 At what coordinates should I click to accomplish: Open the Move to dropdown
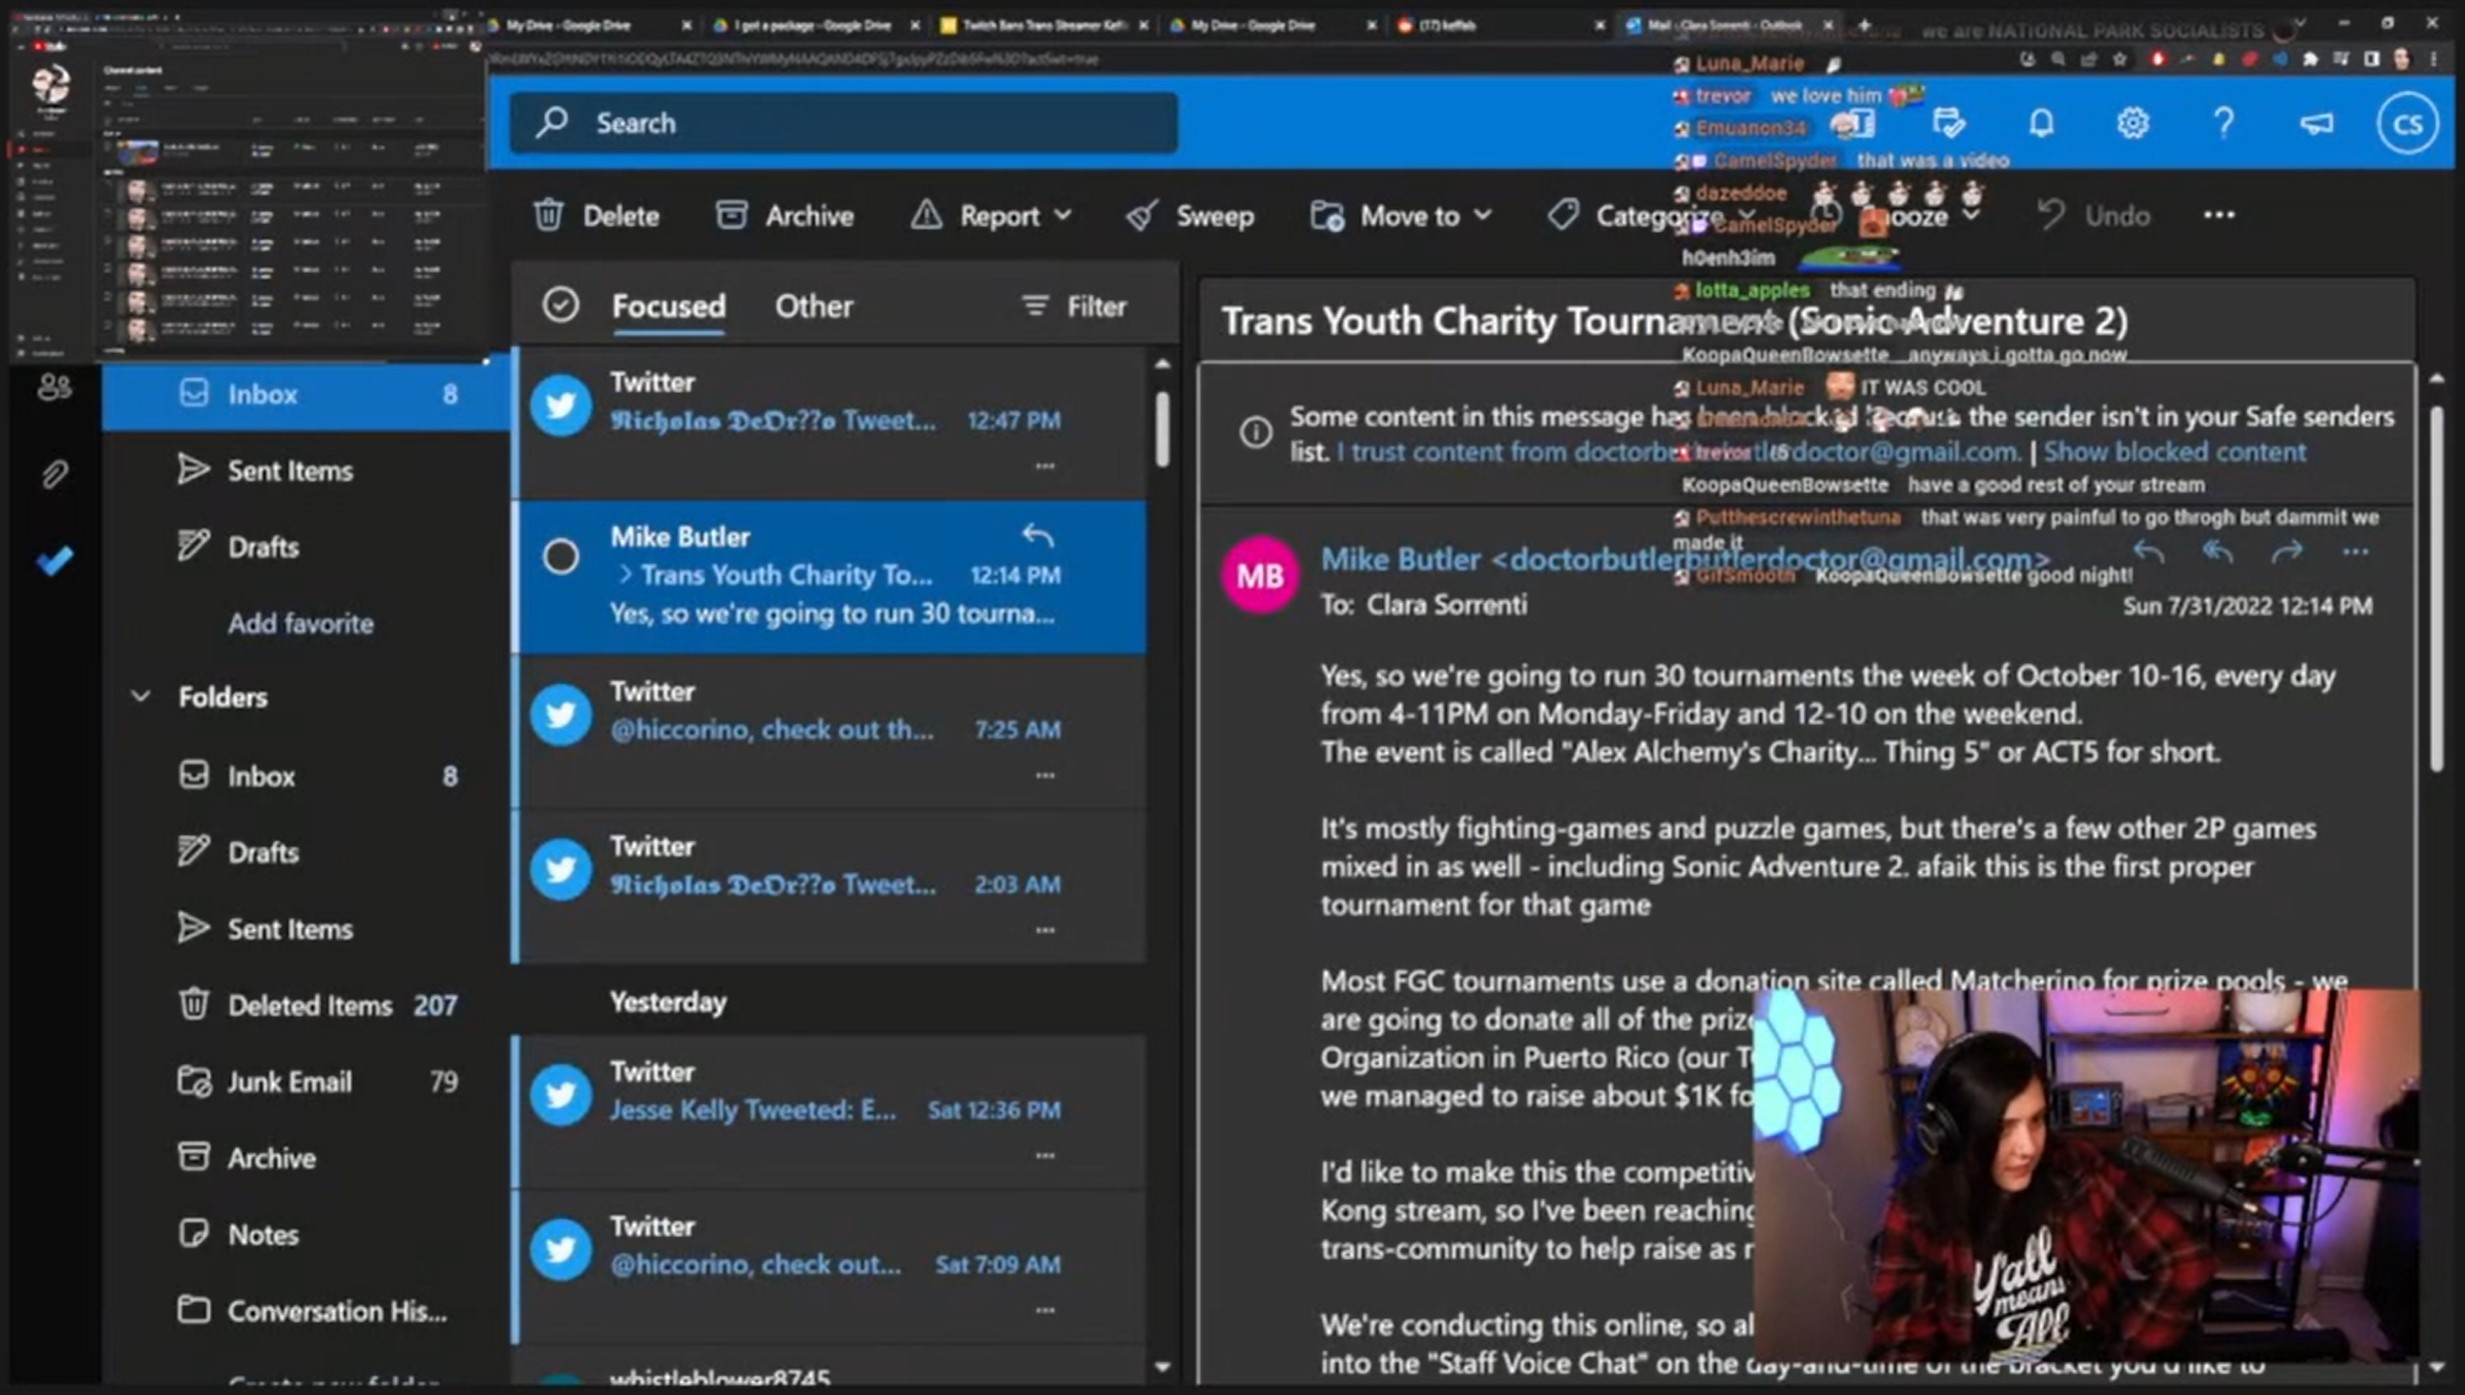(1402, 216)
